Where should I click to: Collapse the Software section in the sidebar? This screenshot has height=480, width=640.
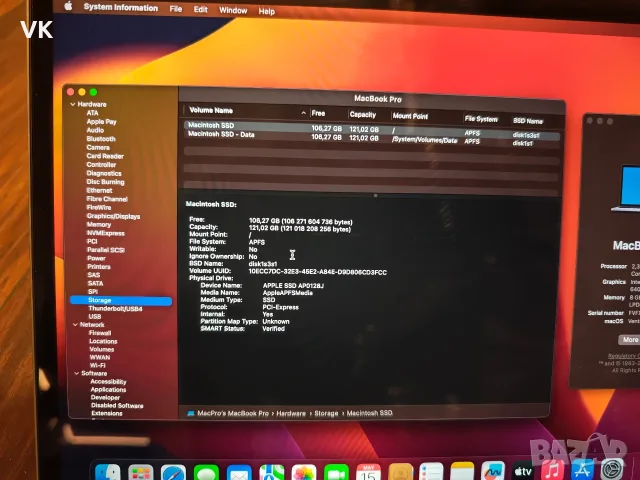pyautogui.click(x=77, y=373)
